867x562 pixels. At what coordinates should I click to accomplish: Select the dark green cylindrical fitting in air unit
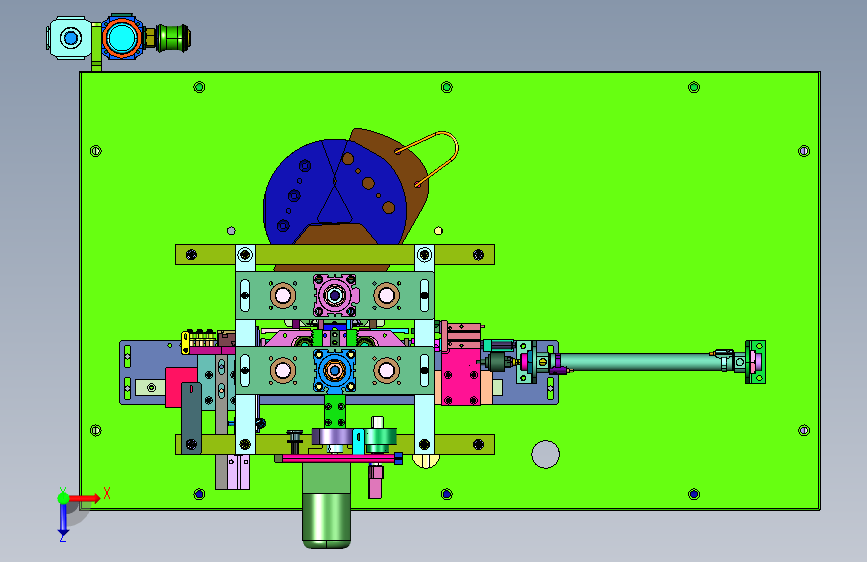[173, 38]
